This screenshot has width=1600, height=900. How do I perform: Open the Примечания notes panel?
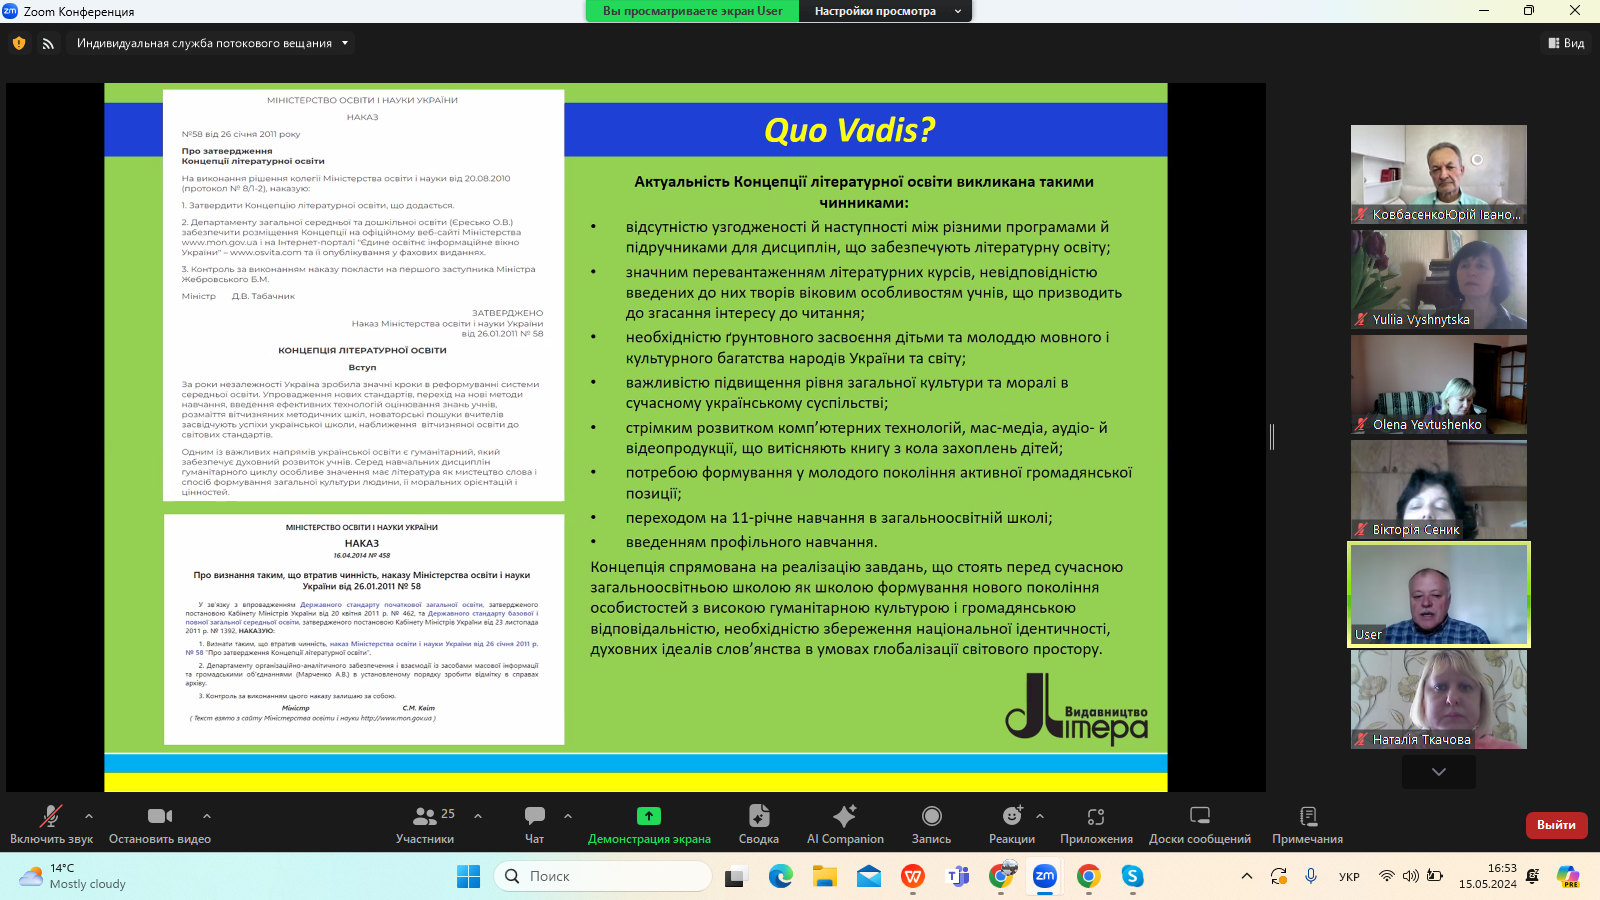pos(1307,824)
